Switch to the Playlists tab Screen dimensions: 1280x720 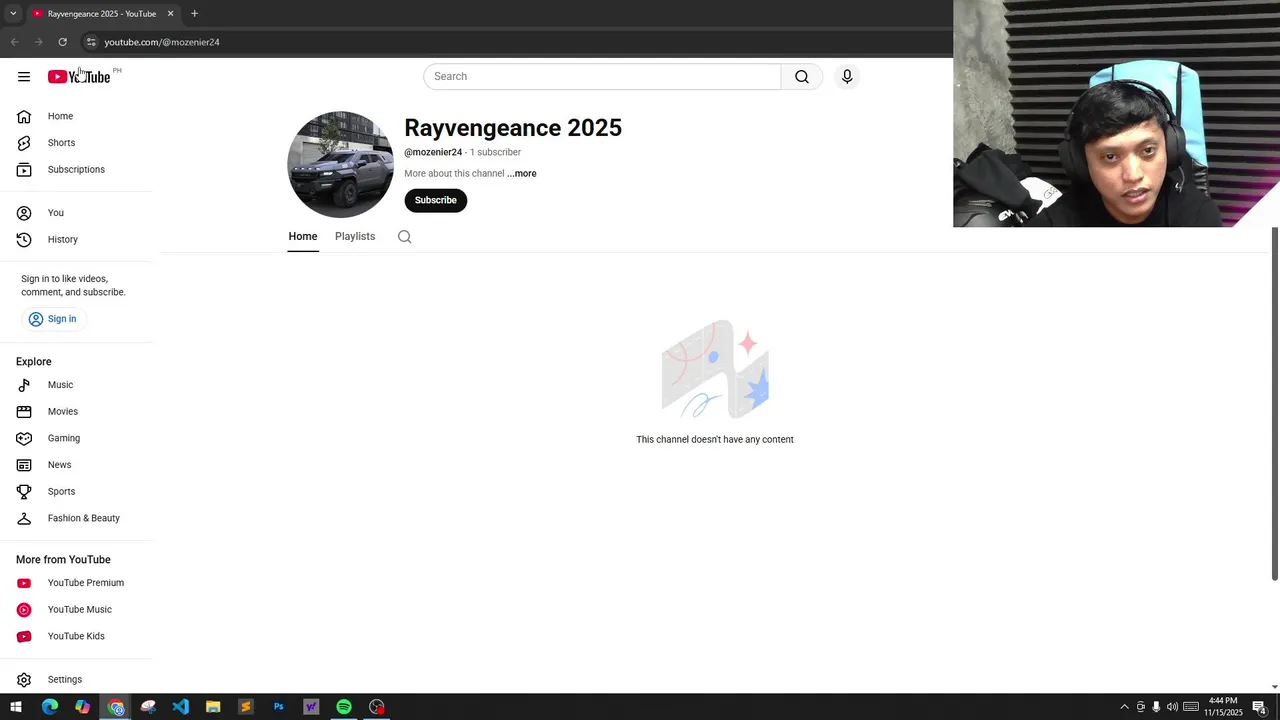355,237
